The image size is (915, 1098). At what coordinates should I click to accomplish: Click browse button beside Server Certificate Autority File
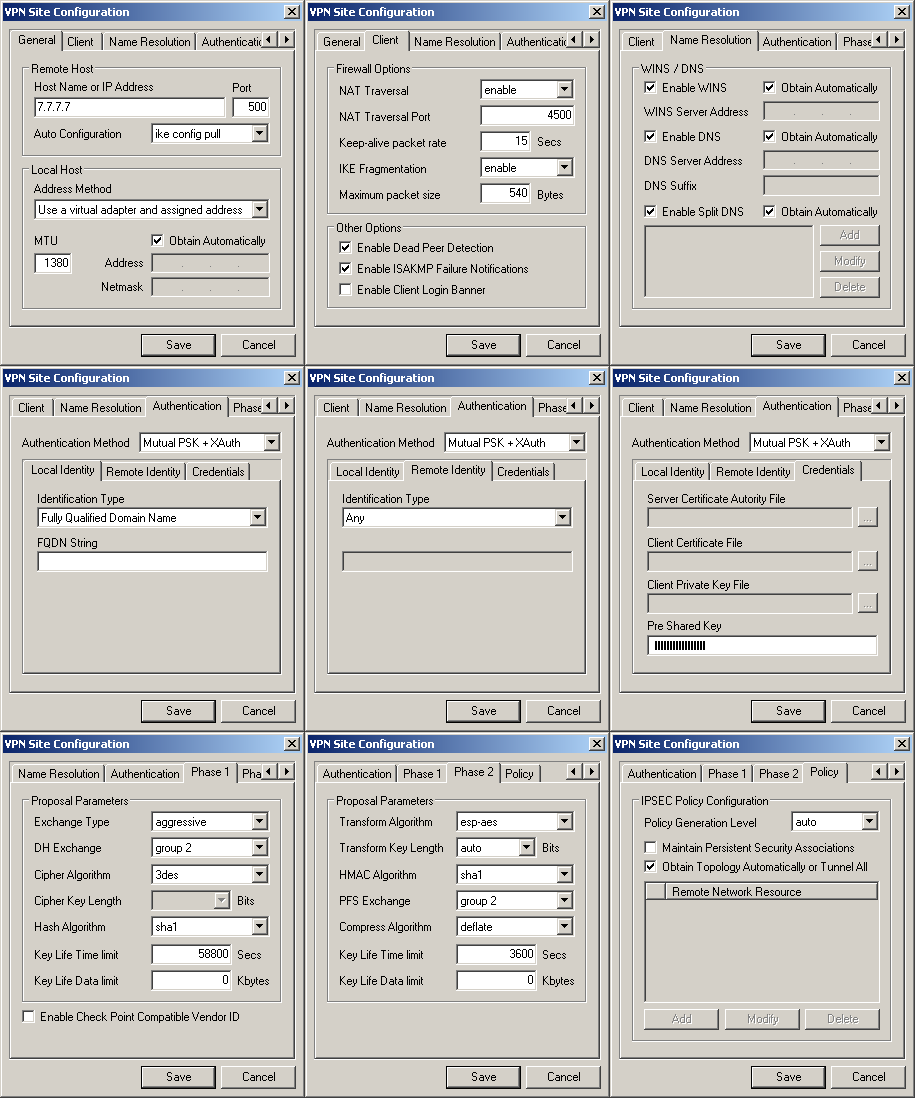867,518
